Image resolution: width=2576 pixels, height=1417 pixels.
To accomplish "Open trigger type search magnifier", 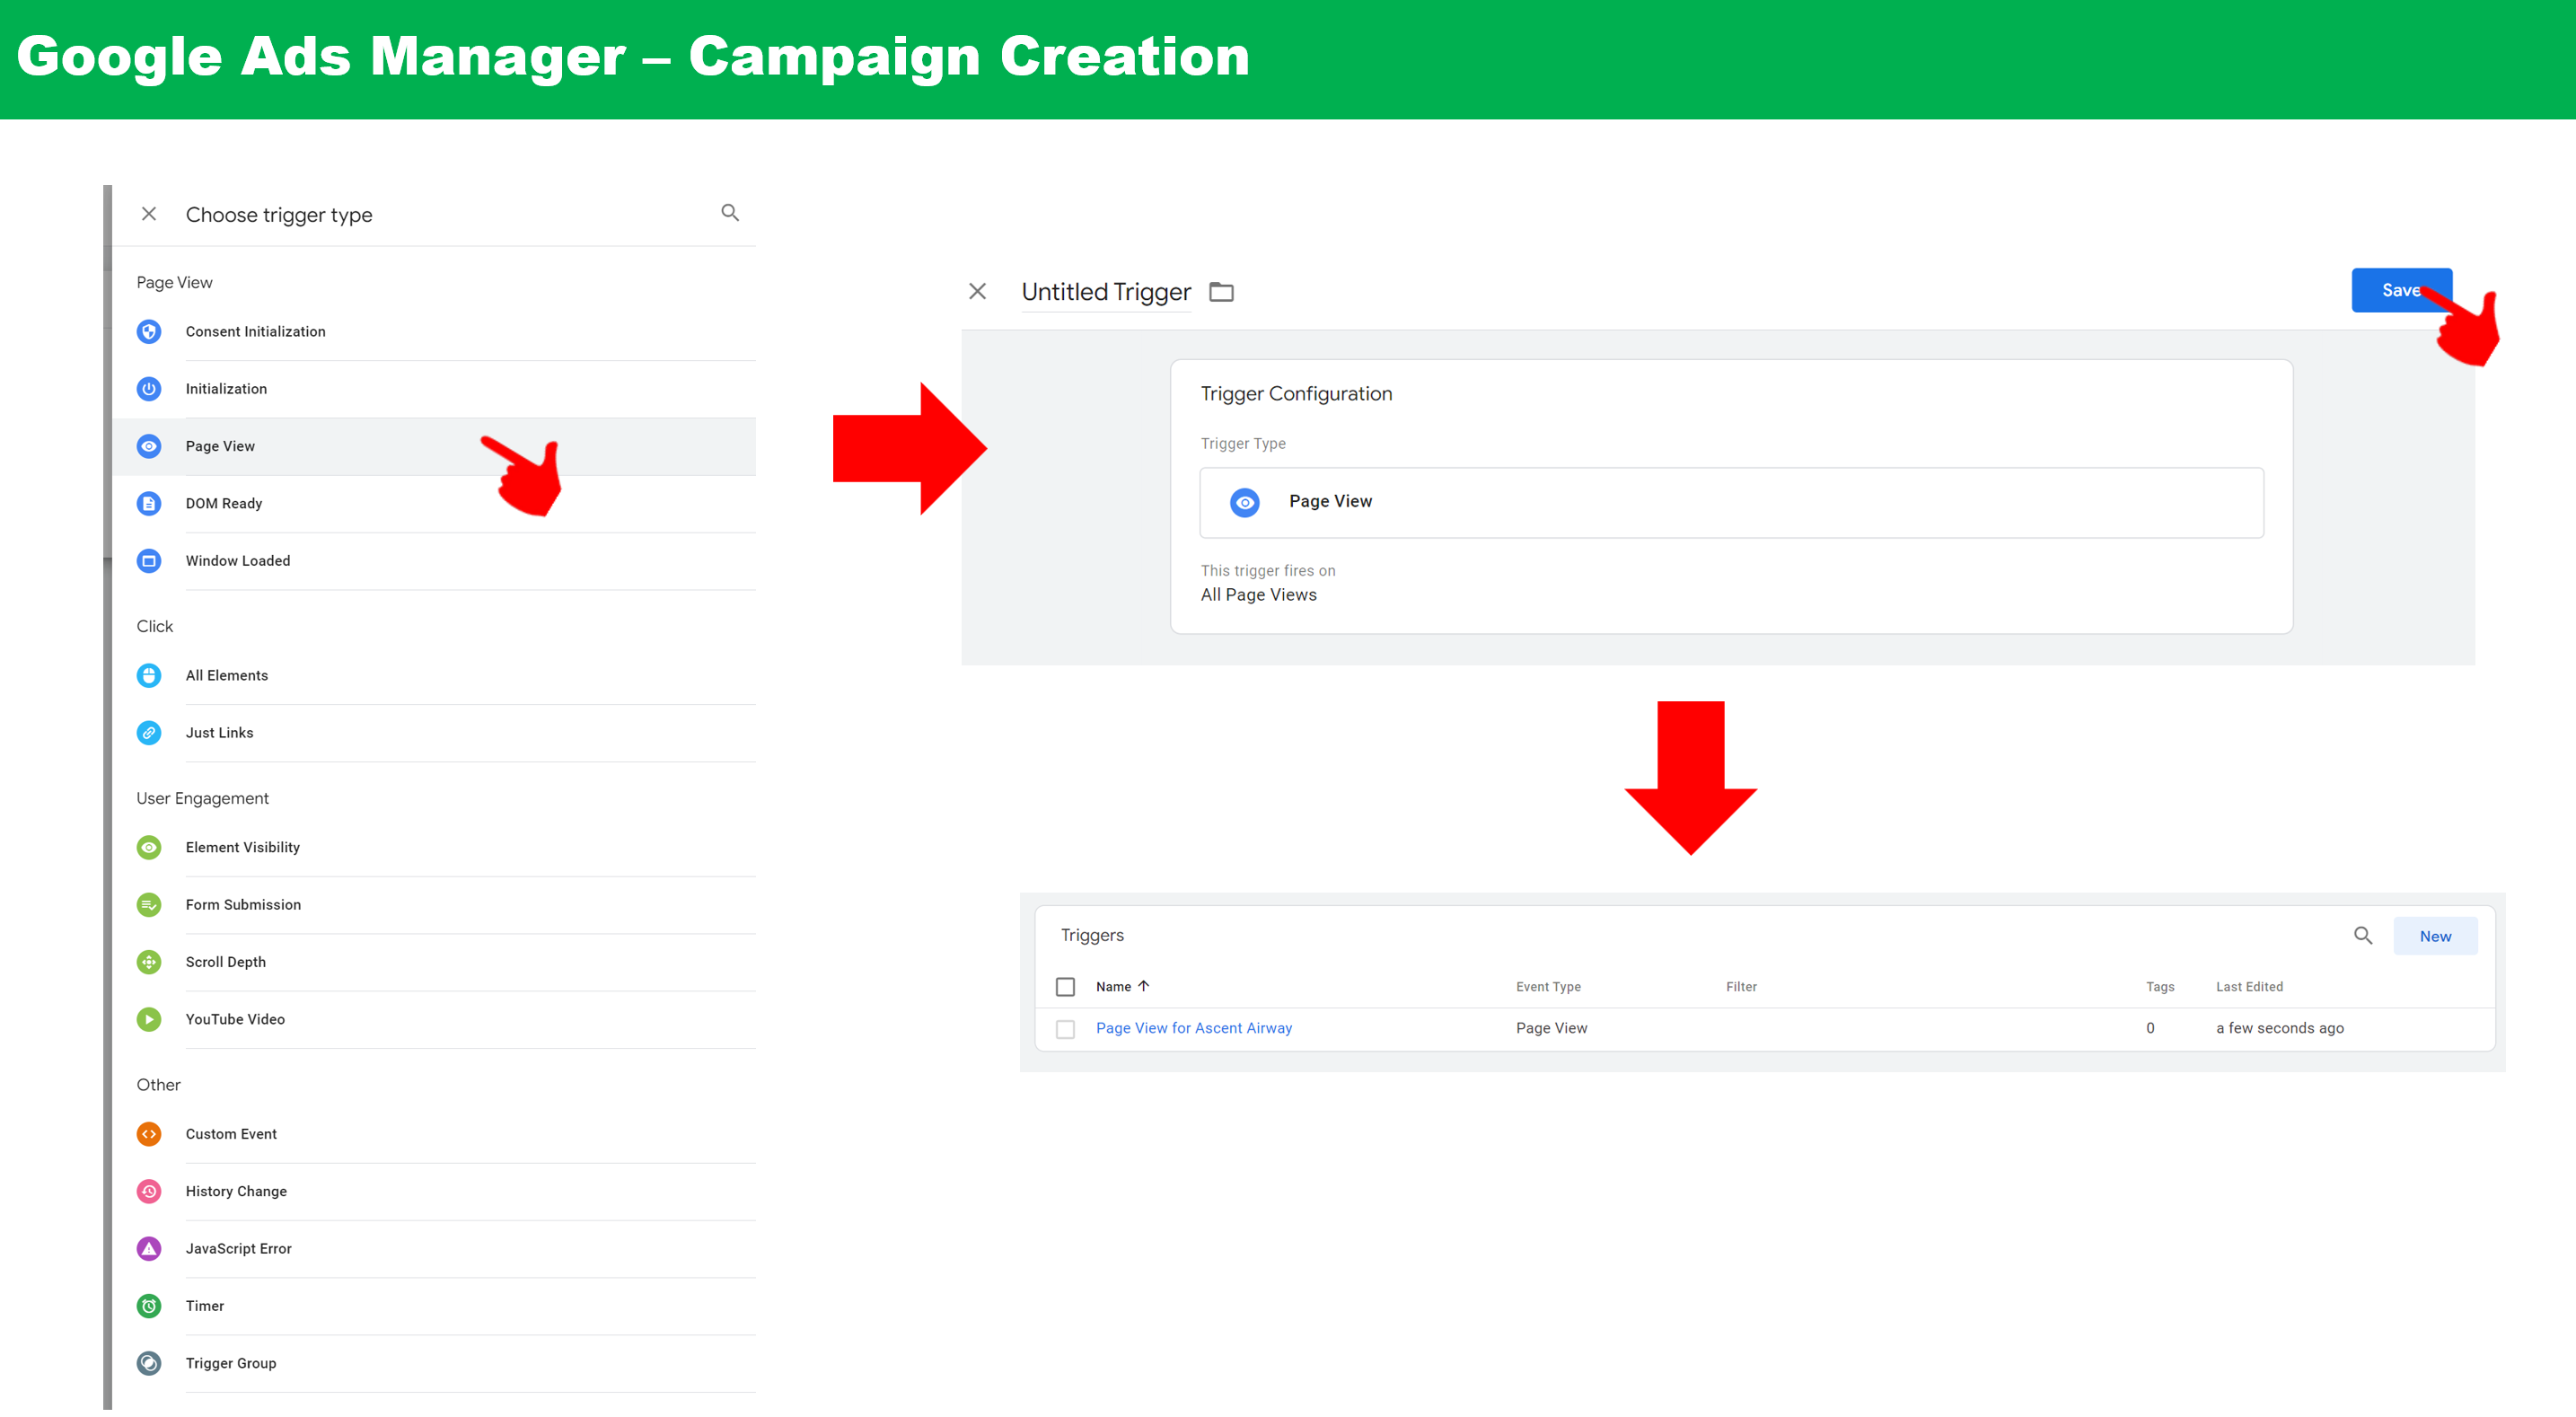I will pos(730,213).
